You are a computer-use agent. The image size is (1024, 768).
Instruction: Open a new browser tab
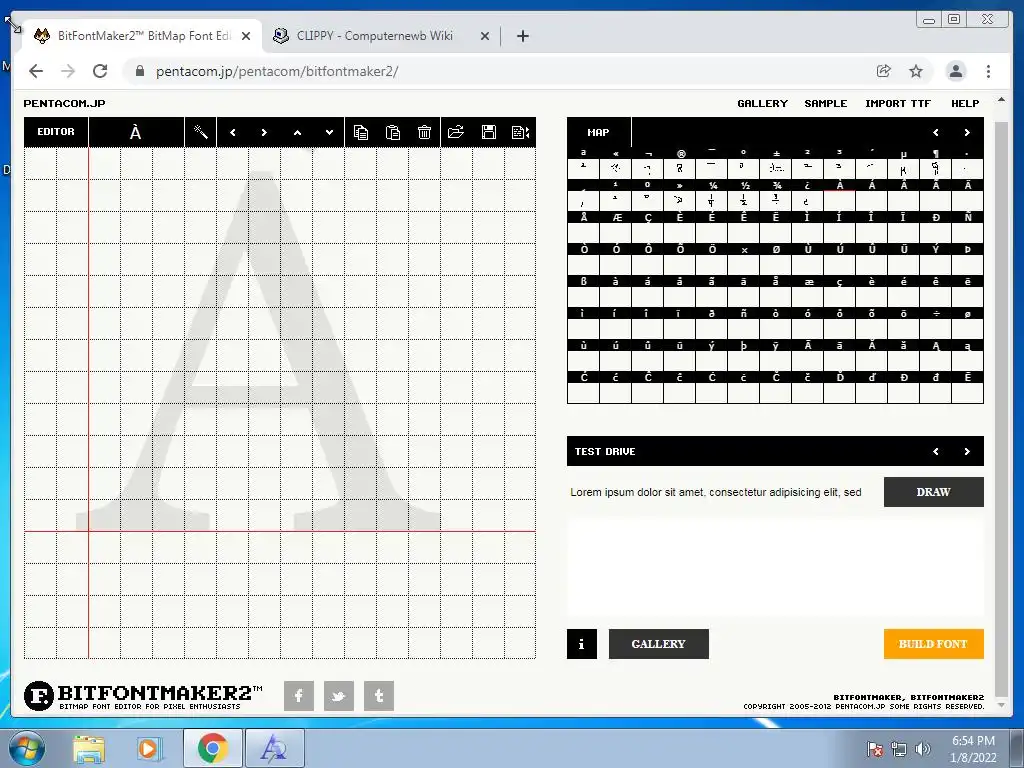522,36
